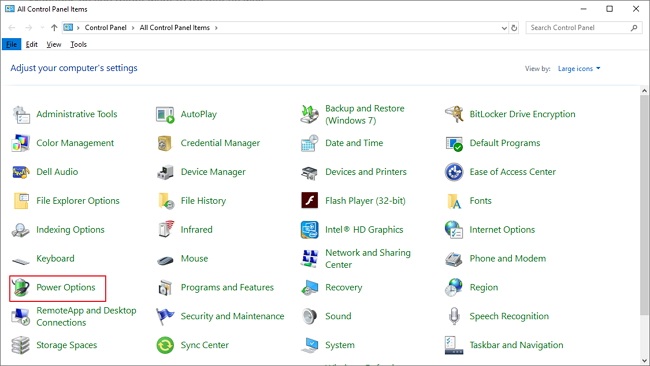The image size is (650, 366).
Task: Focus the Search Control Panel field
Action: (x=584, y=28)
